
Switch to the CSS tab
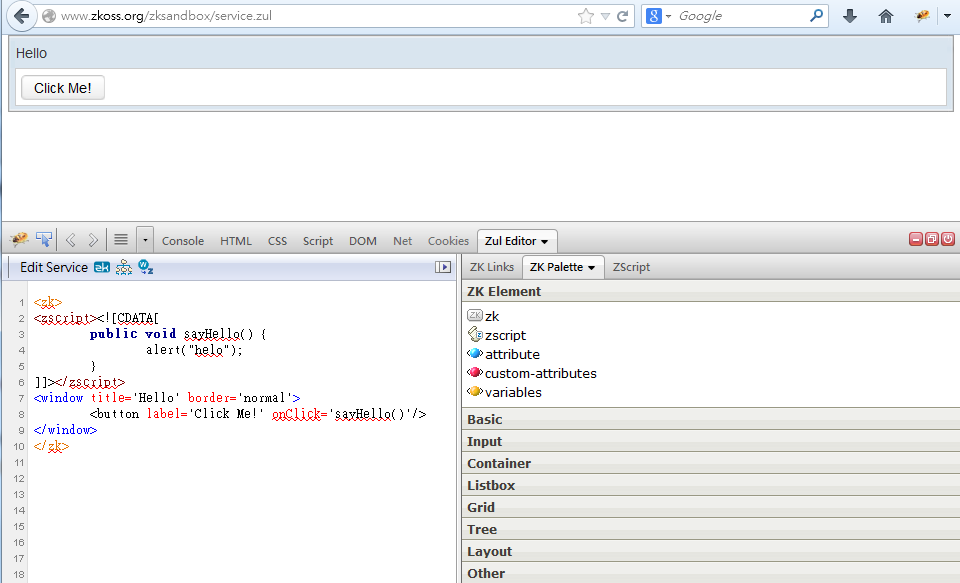coord(277,241)
